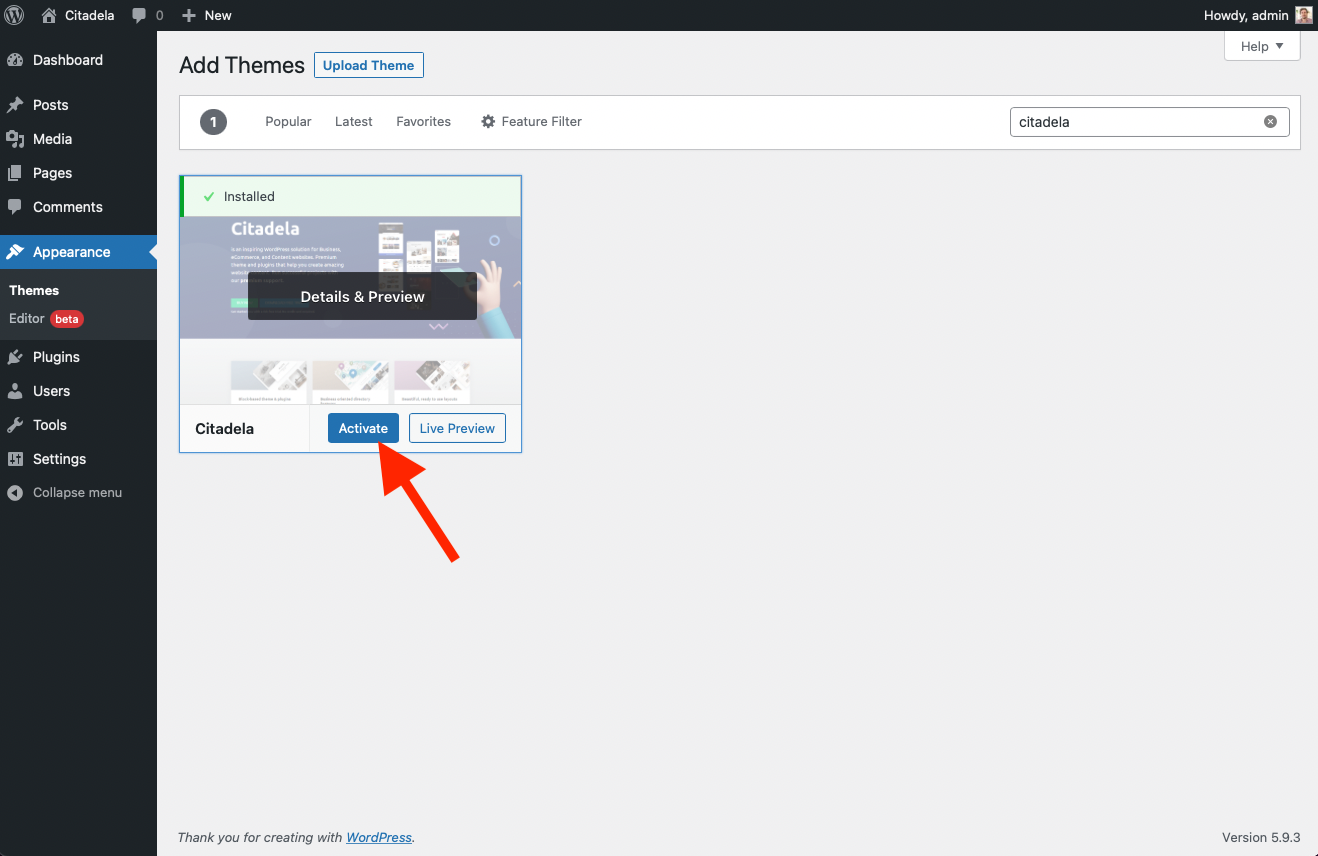1318x856 pixels.
Task: Open Details & Preview of Citadela thumbnail
Action: 362,297
